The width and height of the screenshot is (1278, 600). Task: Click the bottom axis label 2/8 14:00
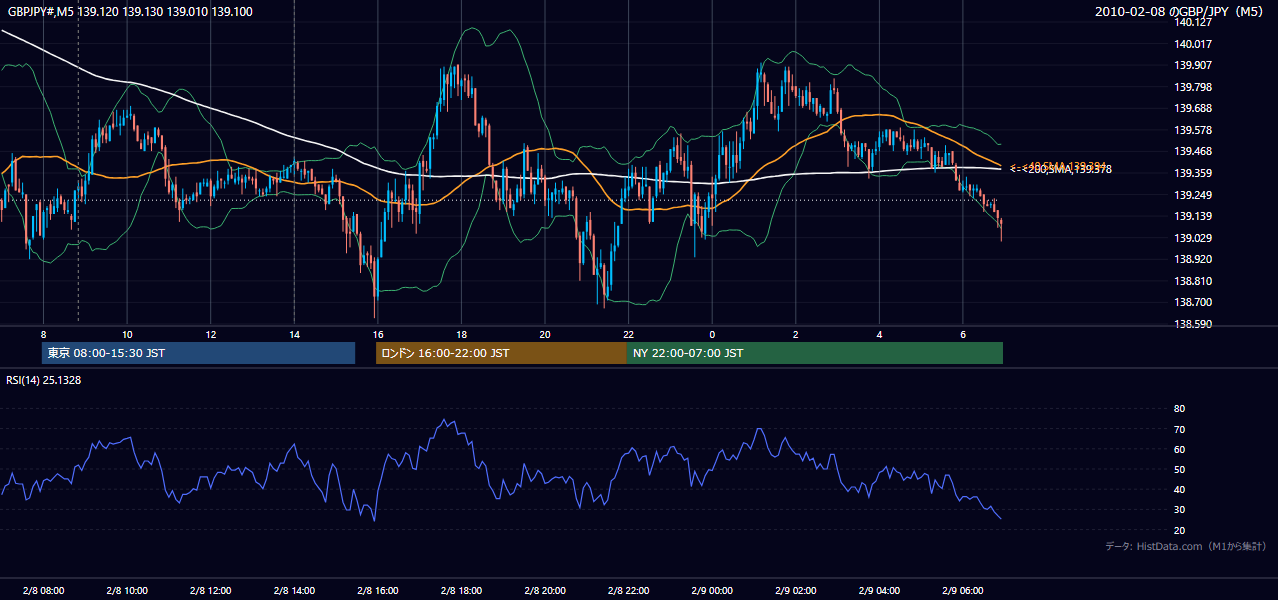click(x=294, y=590)
